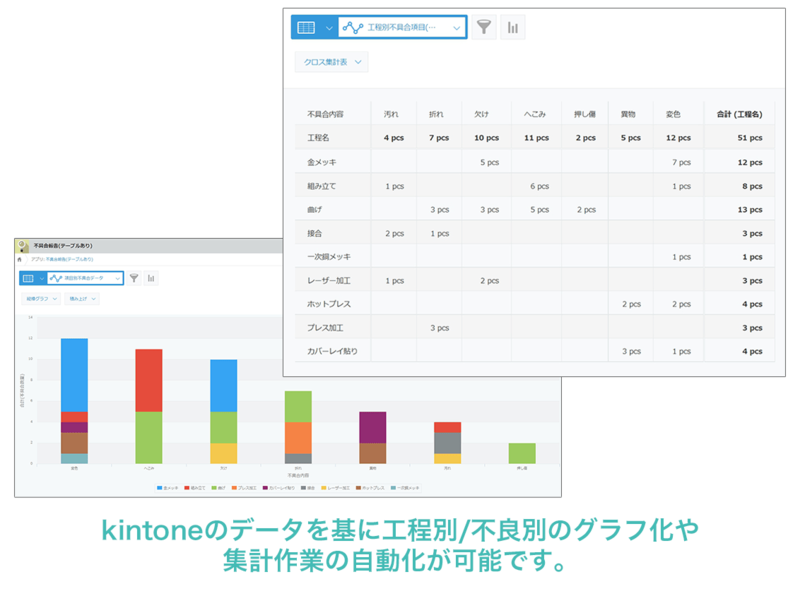Image resolution: width=800 pixels, height=596 pixels.
Task: Click the 異物 column header
Action: coord(628,114)
